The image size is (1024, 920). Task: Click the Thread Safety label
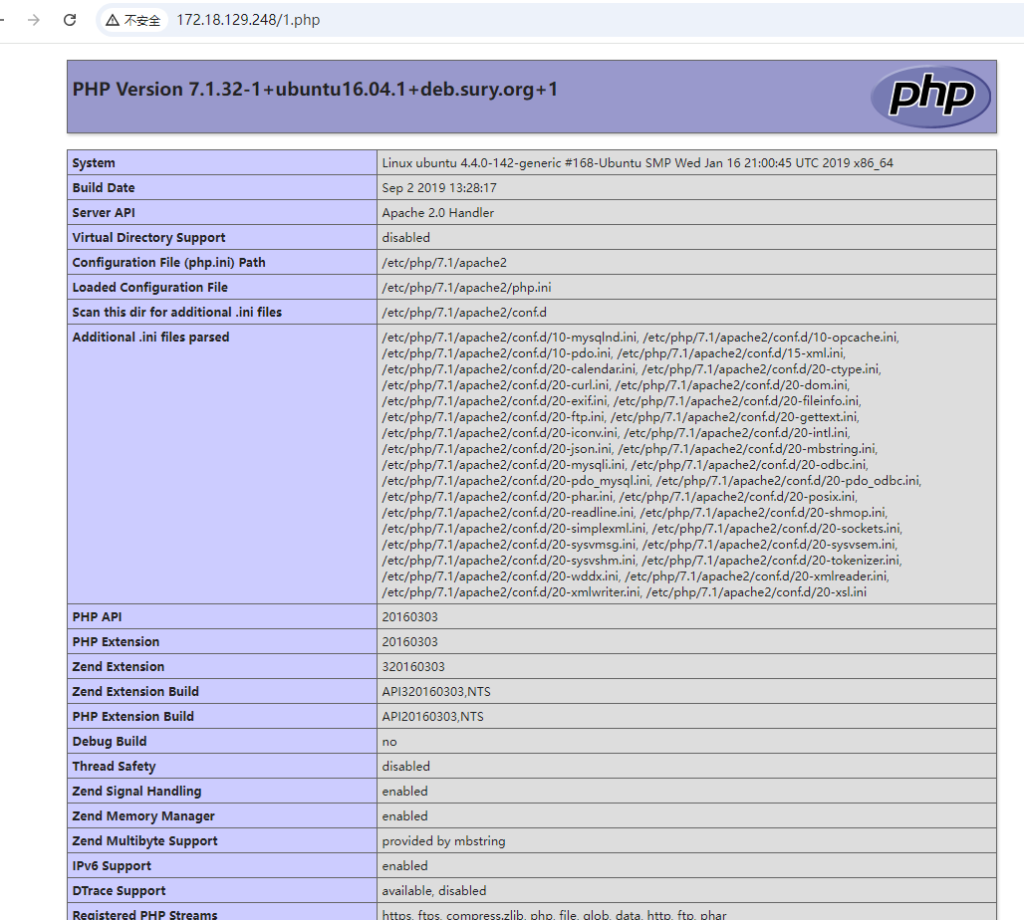114,766
